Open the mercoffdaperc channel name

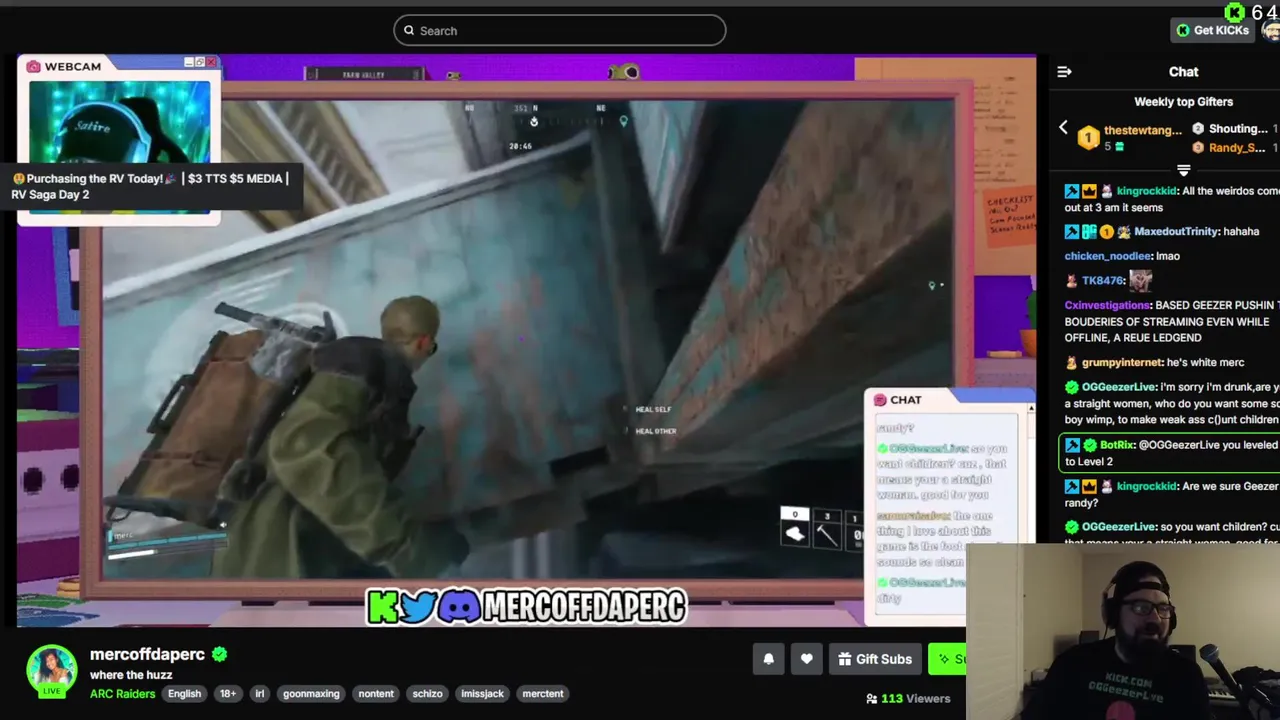click(147, 654)
